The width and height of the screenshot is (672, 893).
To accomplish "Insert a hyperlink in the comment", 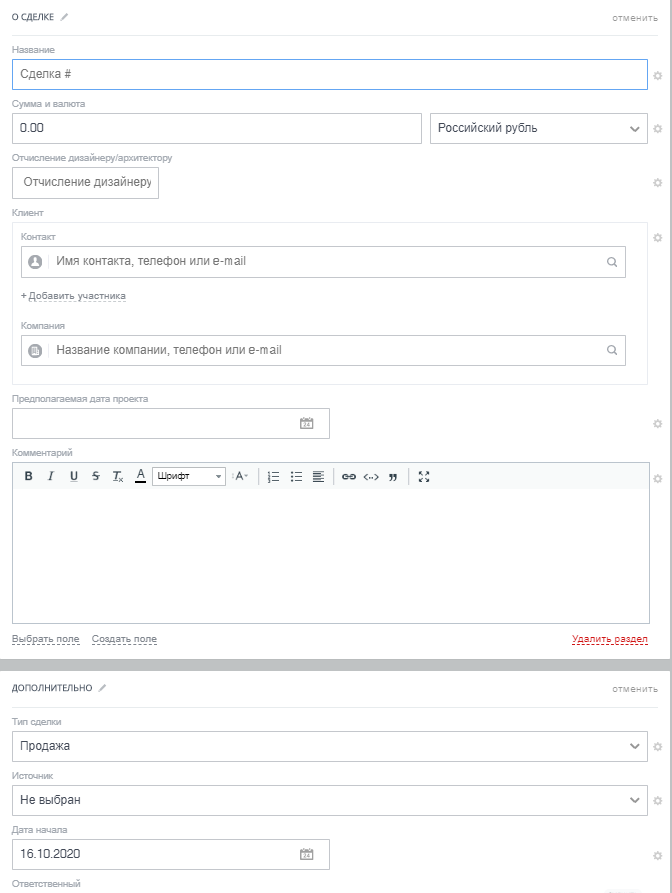I will (x=348, y=477).
